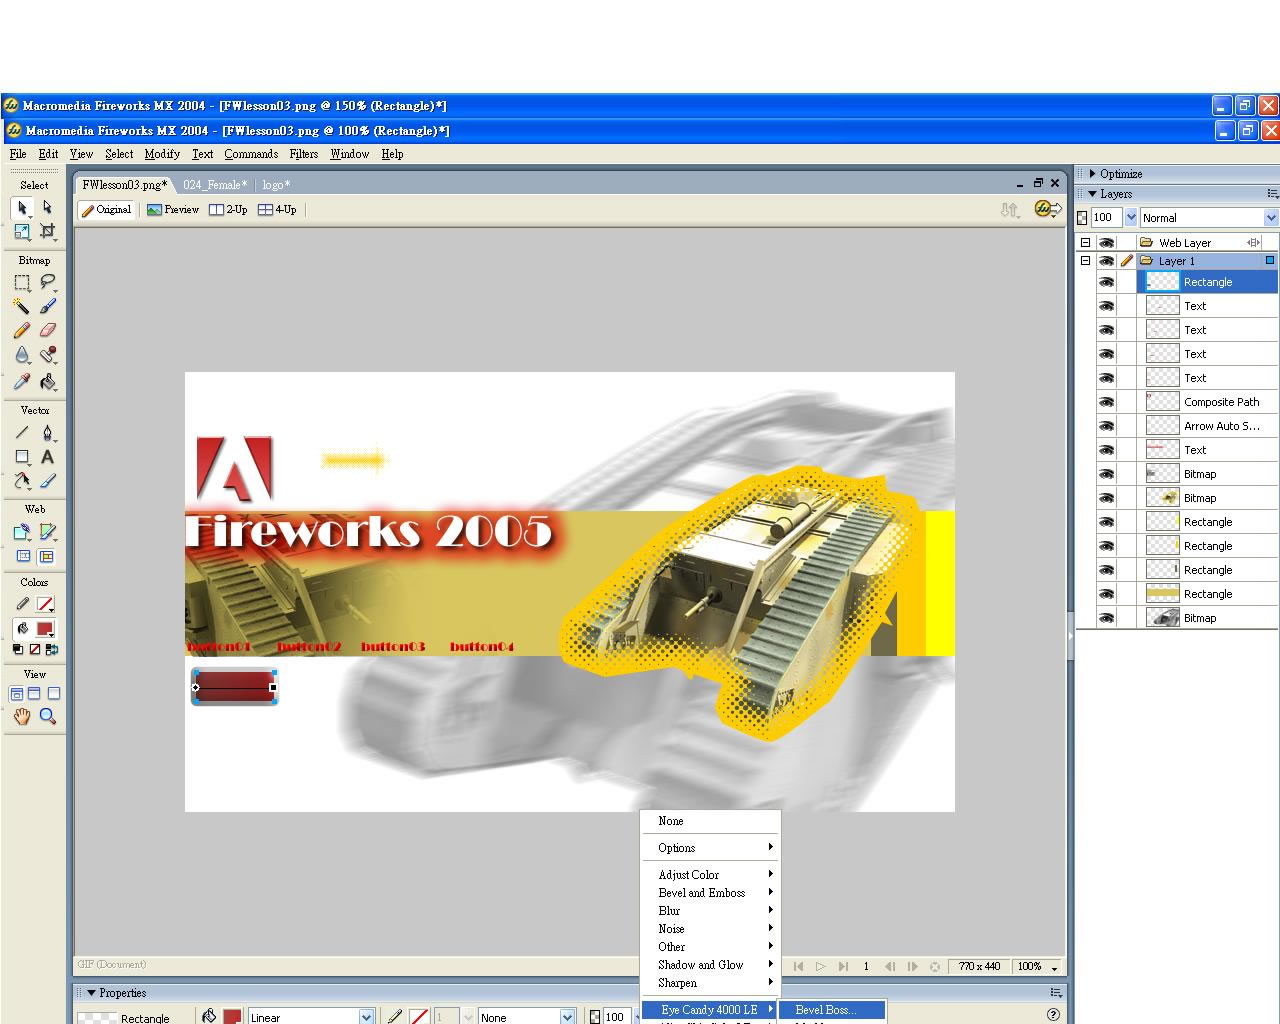Open the Filters menu

[304, 154]
